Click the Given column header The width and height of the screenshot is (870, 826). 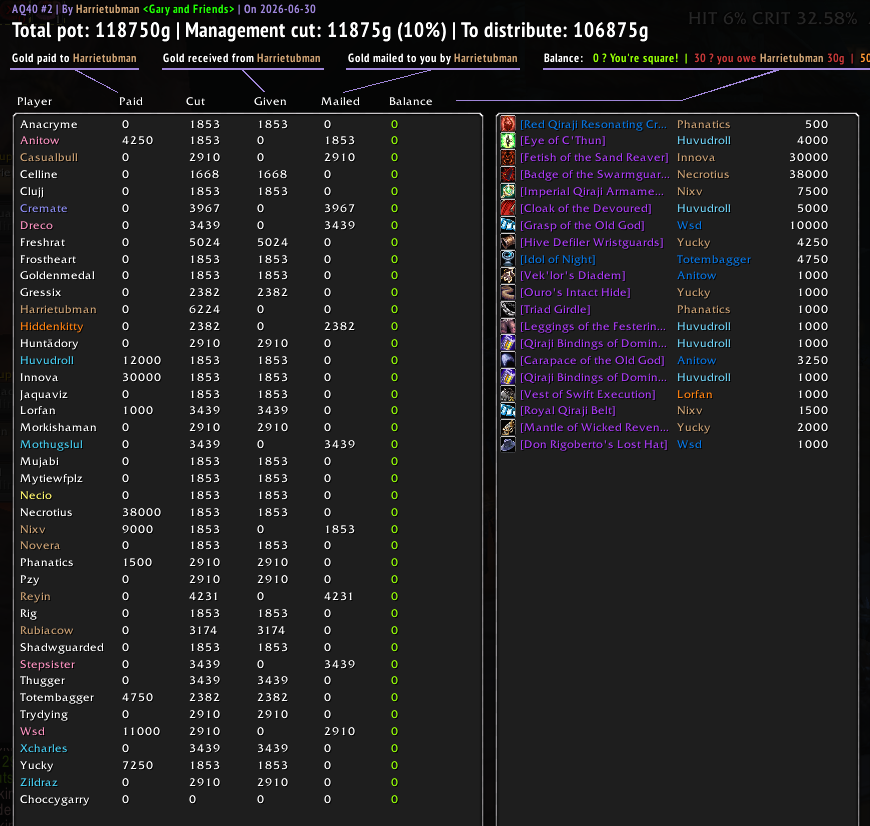(270, 102)
